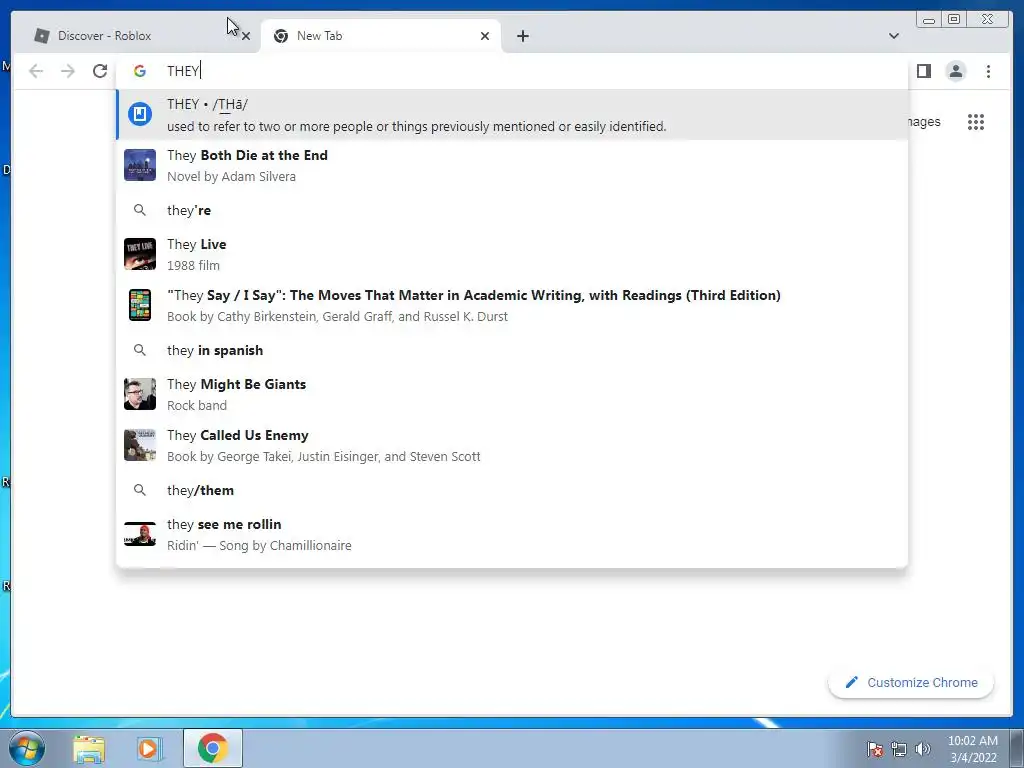Choose They Live 1988 film suggestion
This screenshot has width=1024, height=768.
click(512, 254)
